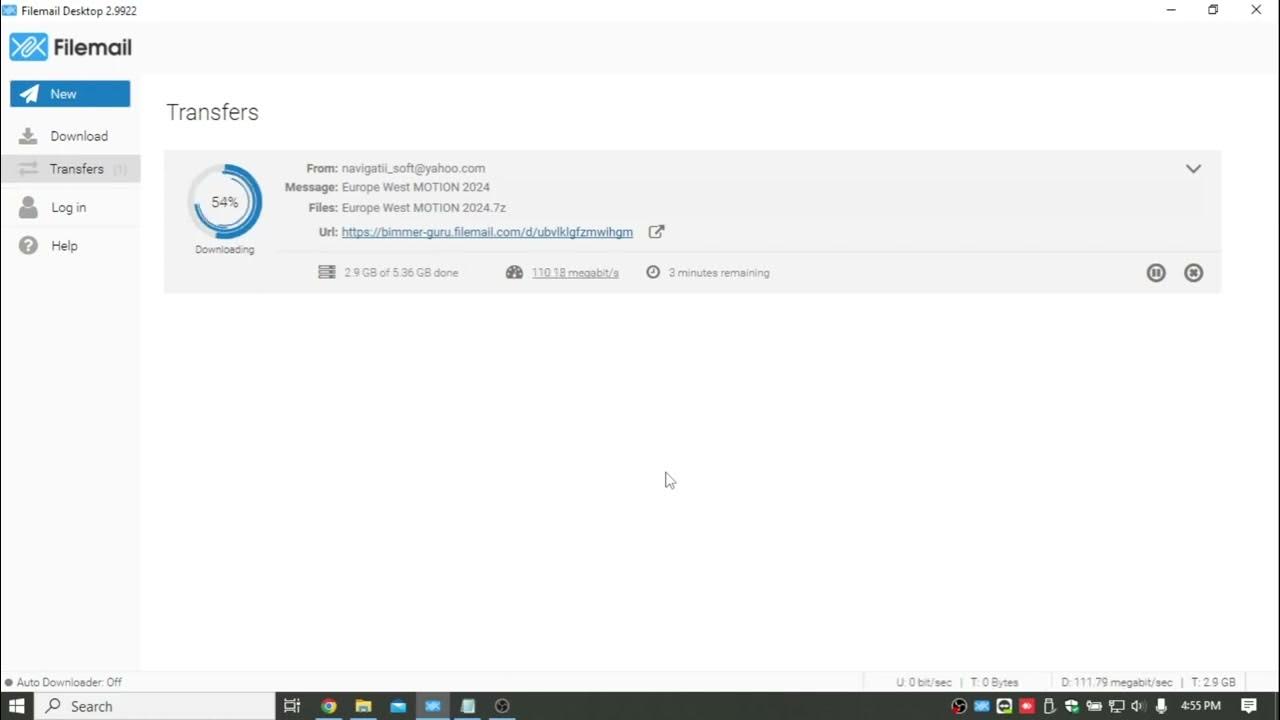Open the Log in page
1280x720 pixels.
(x=70, y=207)
